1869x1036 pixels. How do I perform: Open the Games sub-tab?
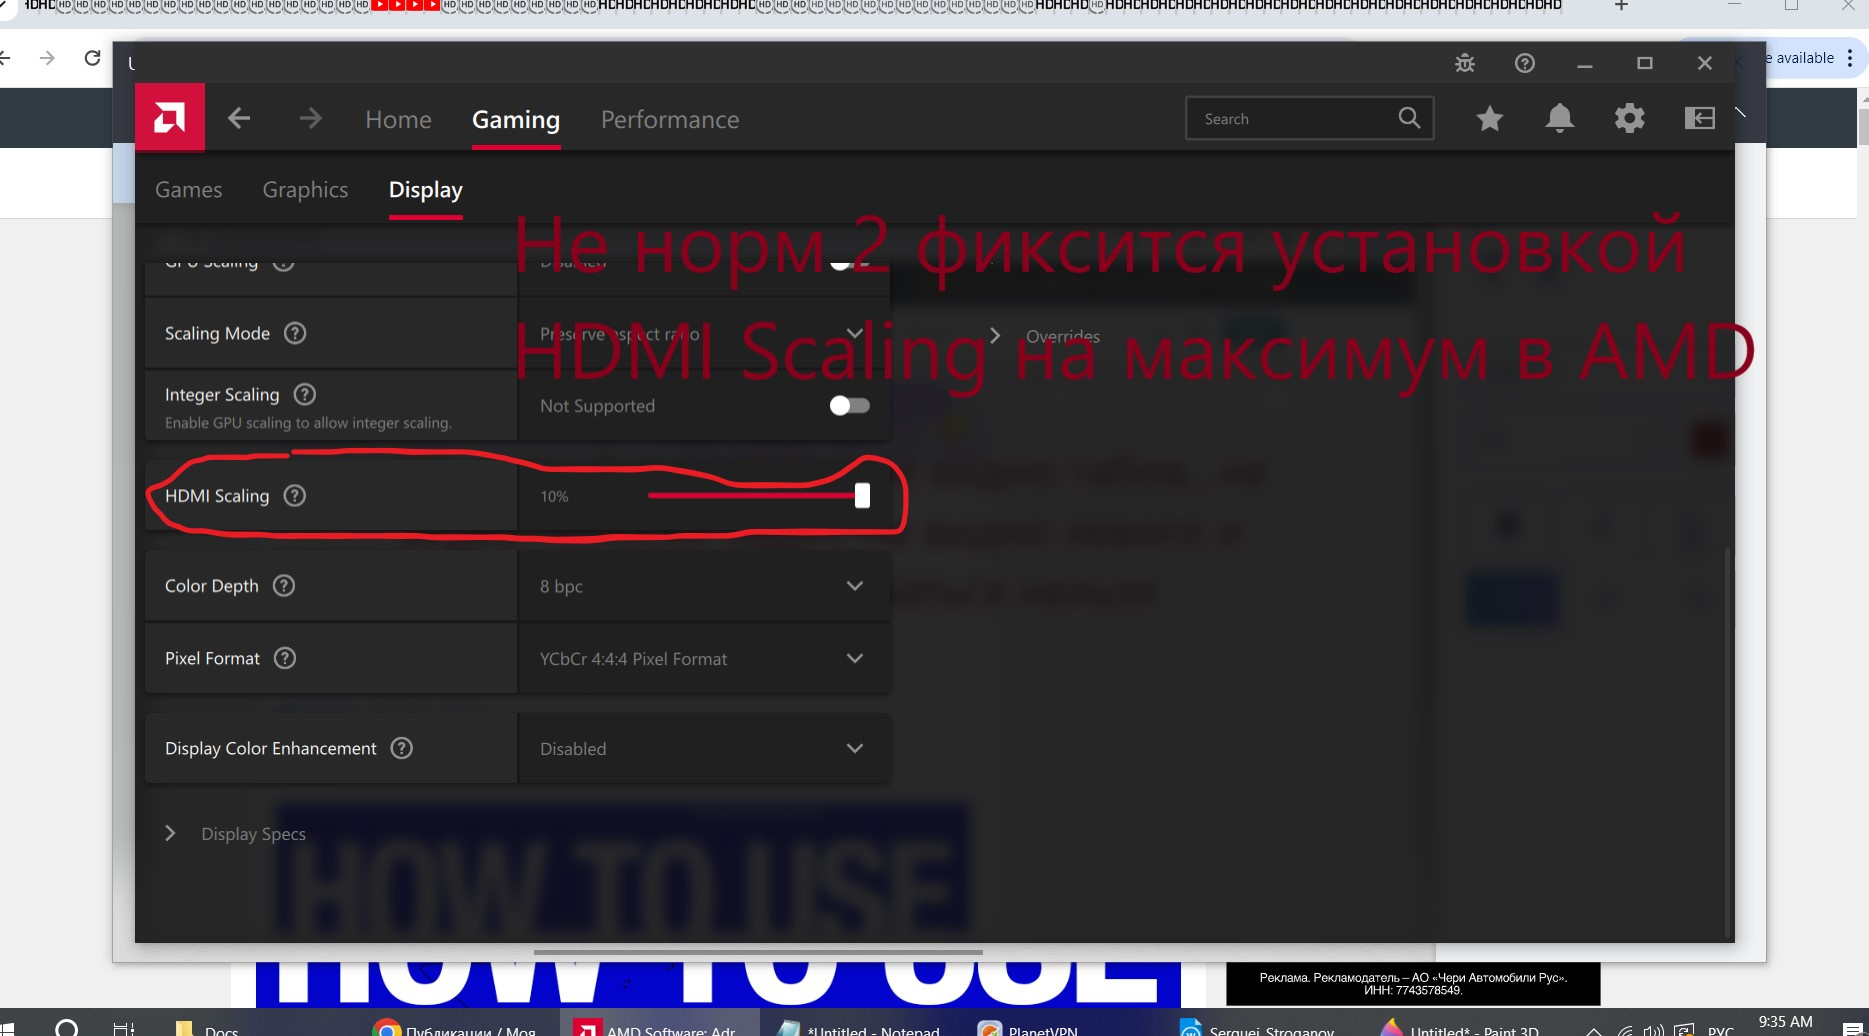[x=188, y=189]
